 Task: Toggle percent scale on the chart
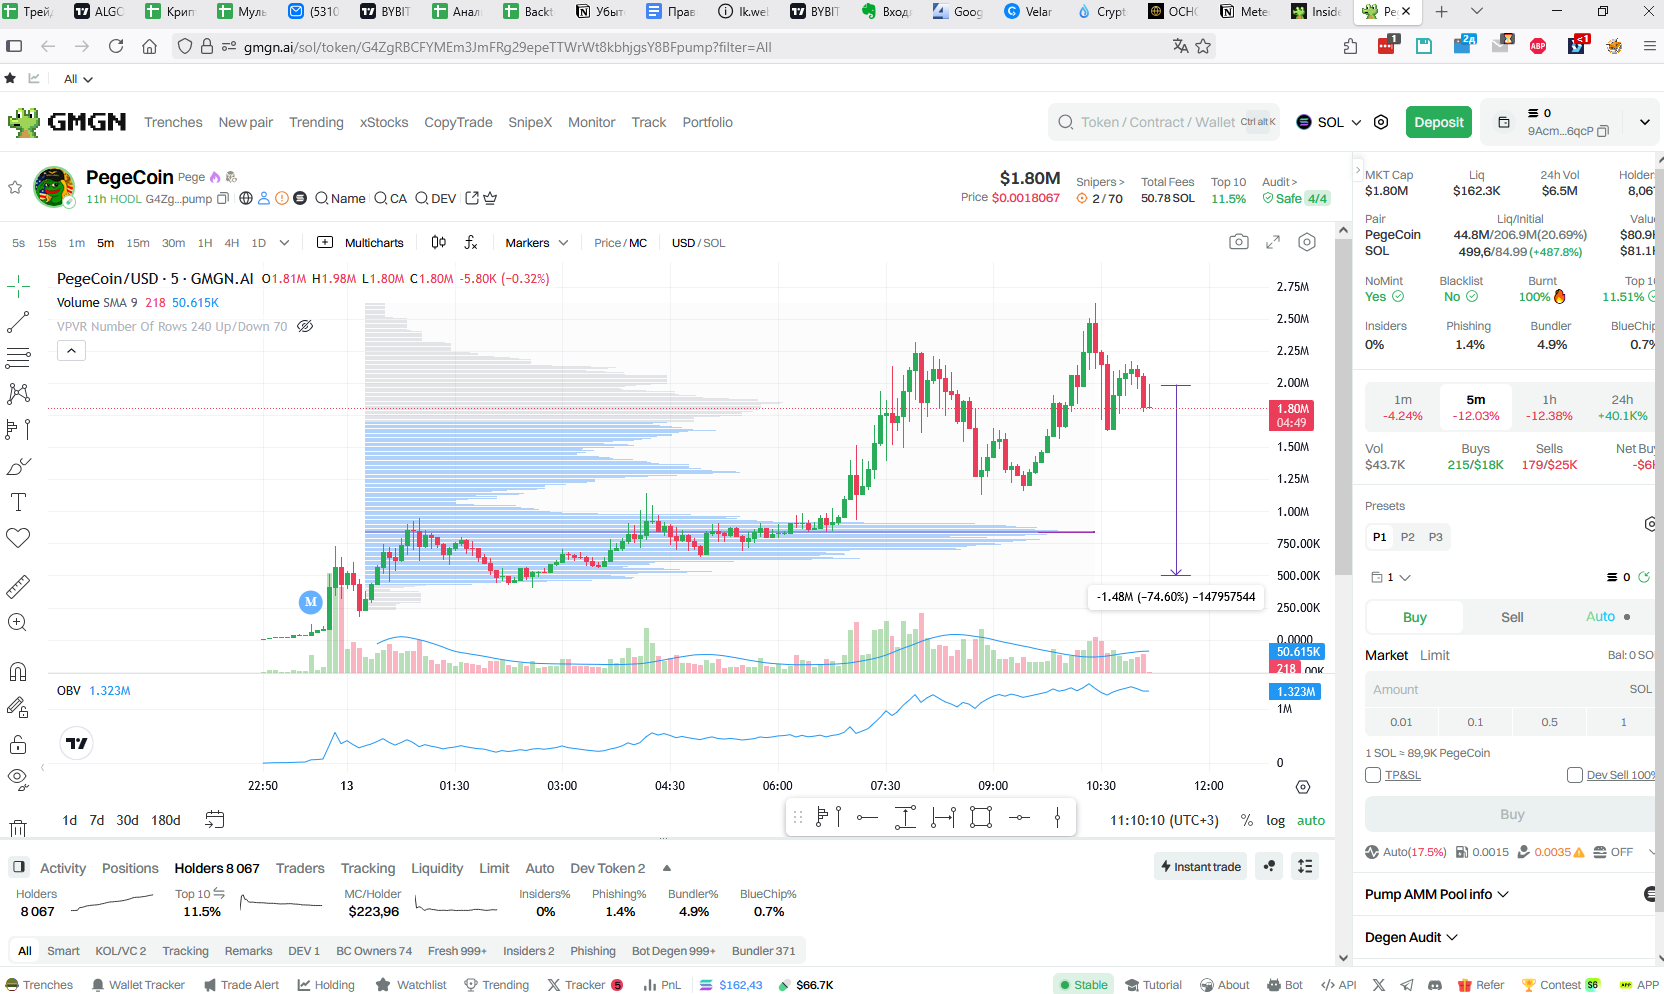click(x=1246, y=820)
